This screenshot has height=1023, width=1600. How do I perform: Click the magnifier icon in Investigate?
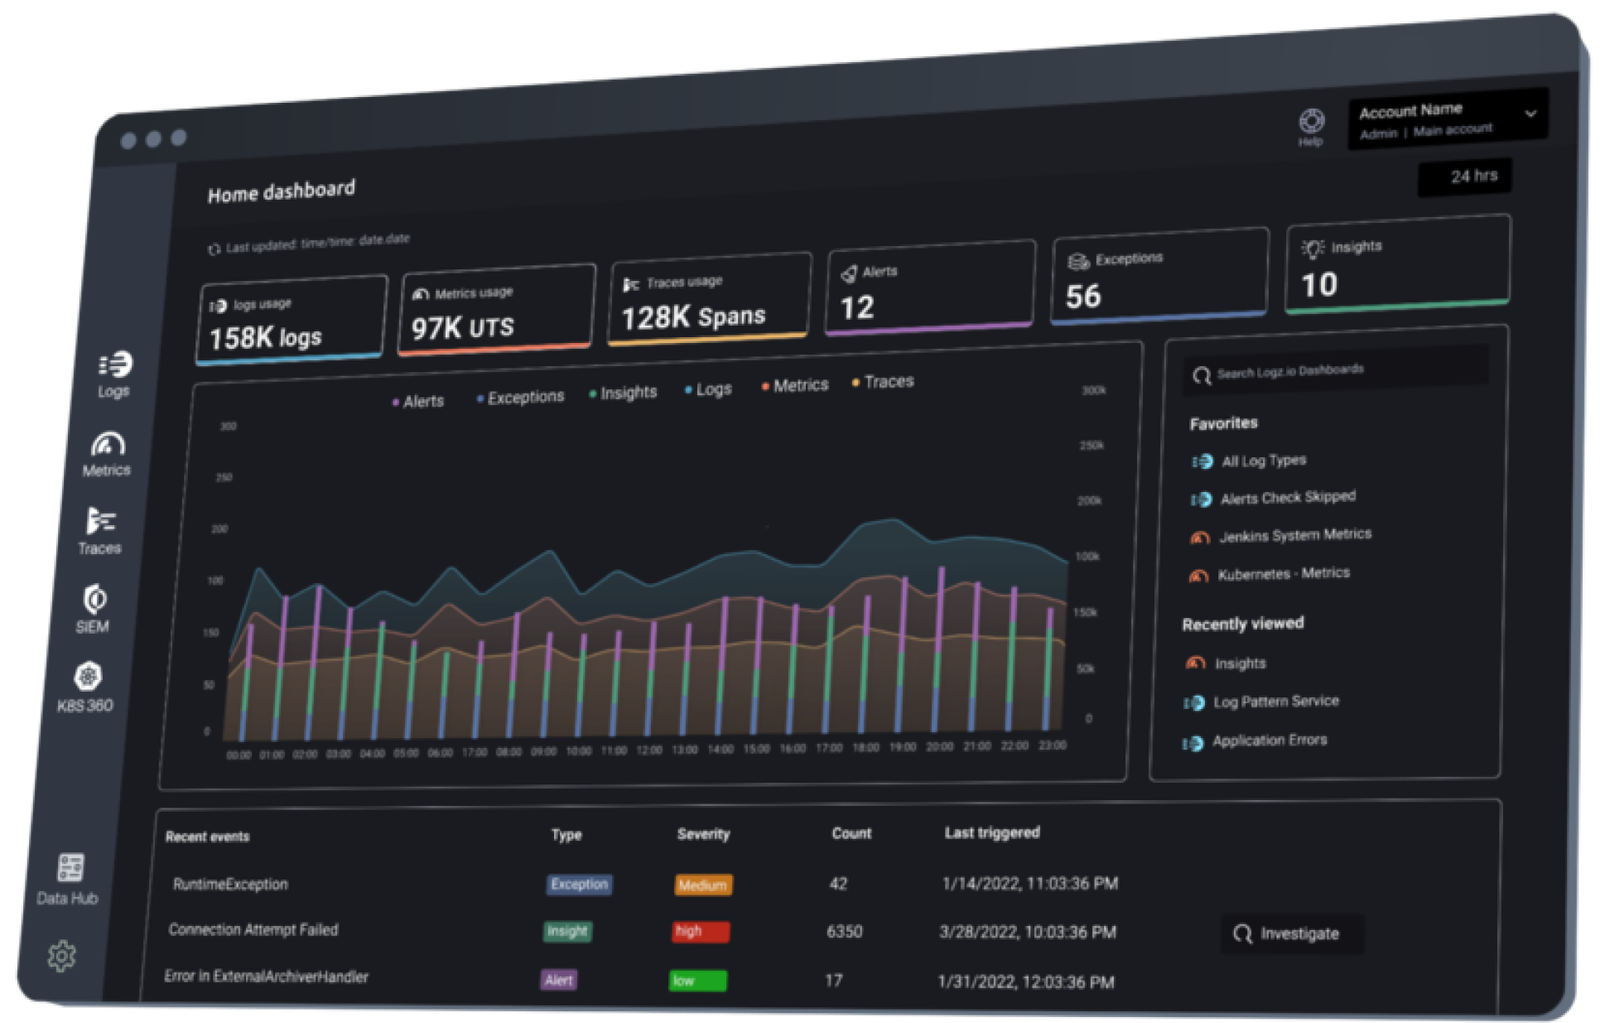[1243, 933]
